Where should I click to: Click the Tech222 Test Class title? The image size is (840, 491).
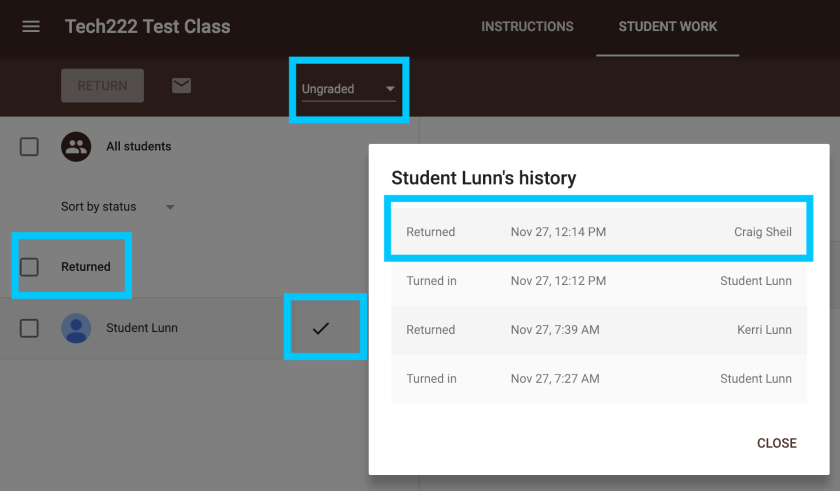click(147, 27)
